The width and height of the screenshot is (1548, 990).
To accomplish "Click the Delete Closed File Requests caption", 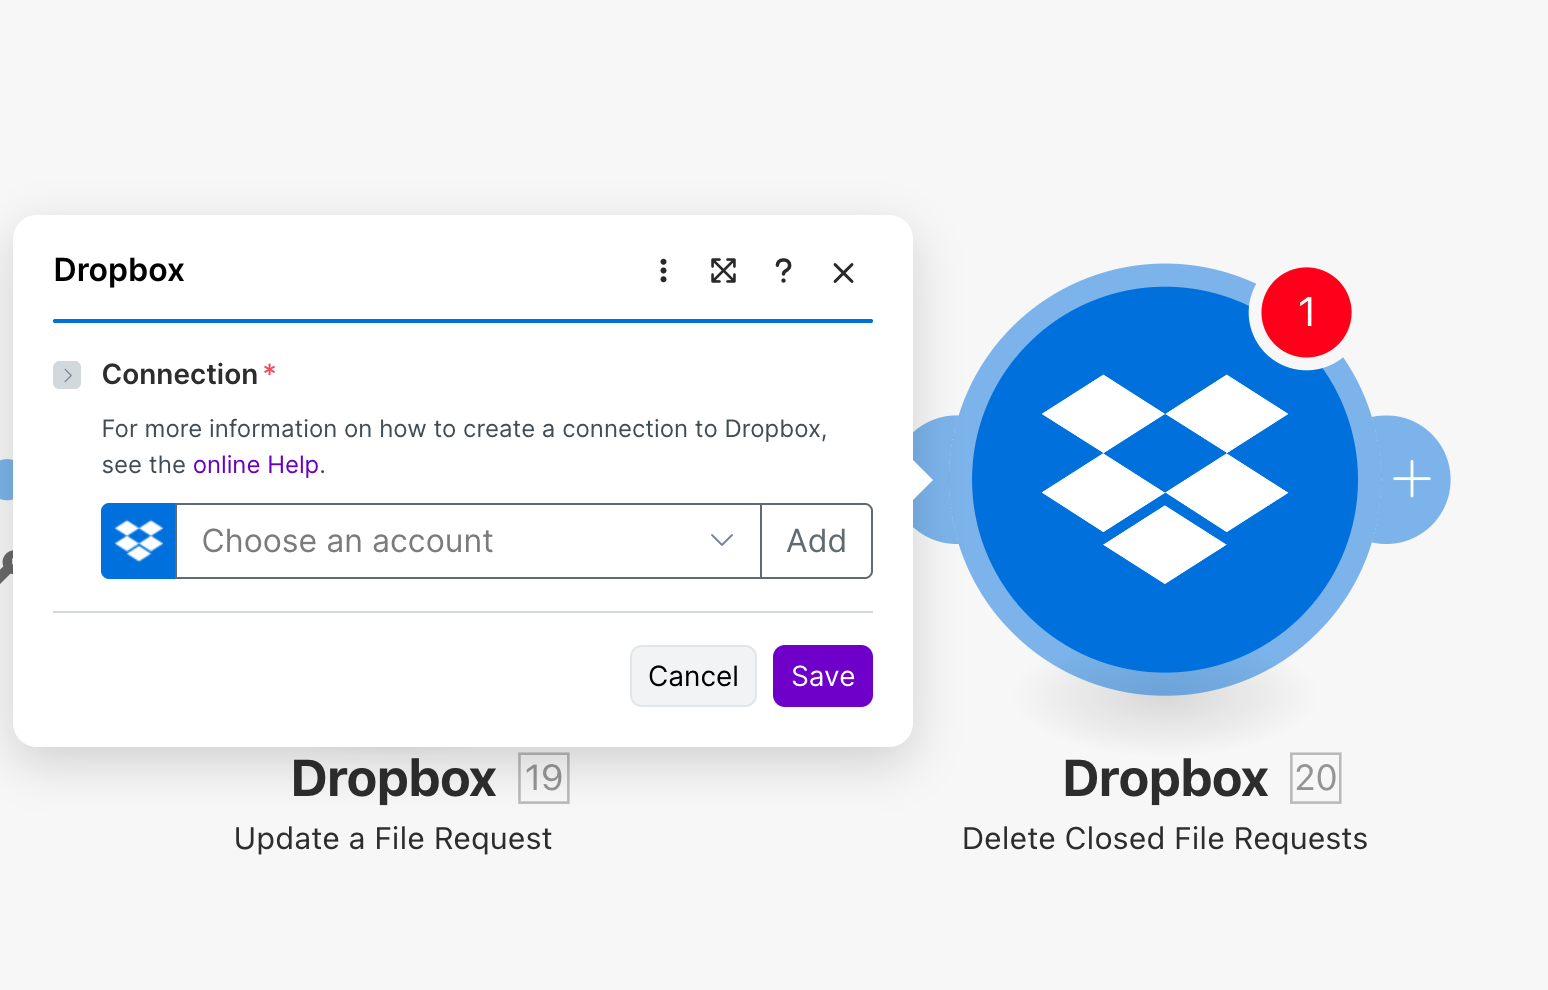I will pyautogui.click(x=1165, y=838).
